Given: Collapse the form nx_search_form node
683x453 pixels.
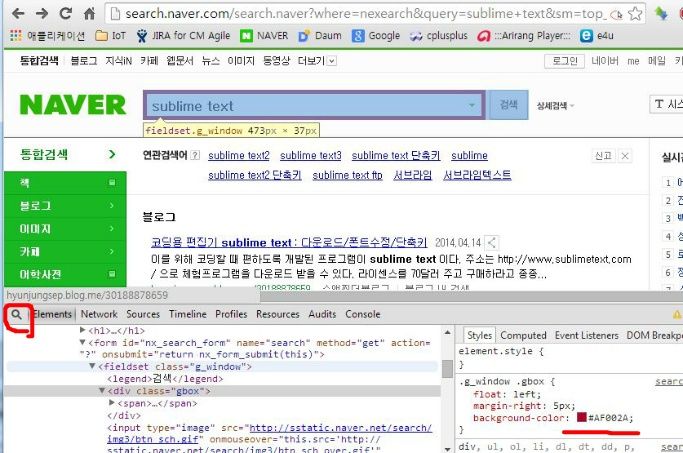Looking at the screenshot, I should pyautogui.click(x=83, y=342).
